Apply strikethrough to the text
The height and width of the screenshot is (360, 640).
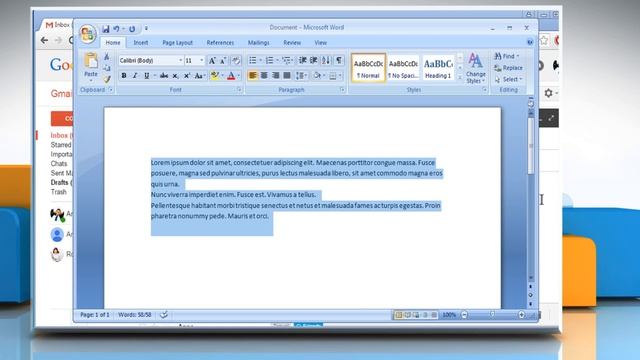(x=164, y=76)
